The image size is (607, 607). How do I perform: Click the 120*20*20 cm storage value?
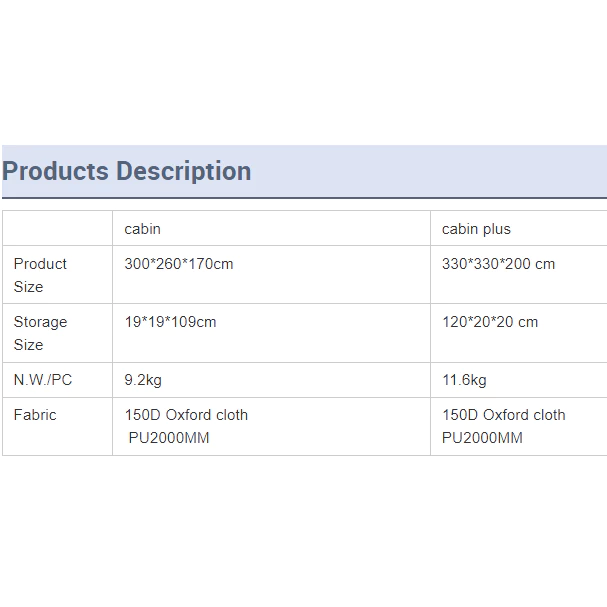490,322
